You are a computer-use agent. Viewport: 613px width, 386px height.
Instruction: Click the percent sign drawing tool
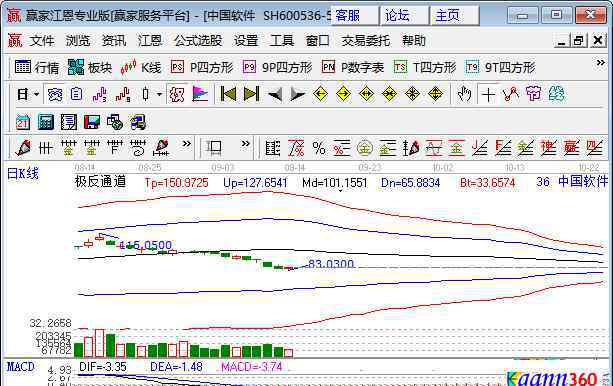(x=319, y=149)
